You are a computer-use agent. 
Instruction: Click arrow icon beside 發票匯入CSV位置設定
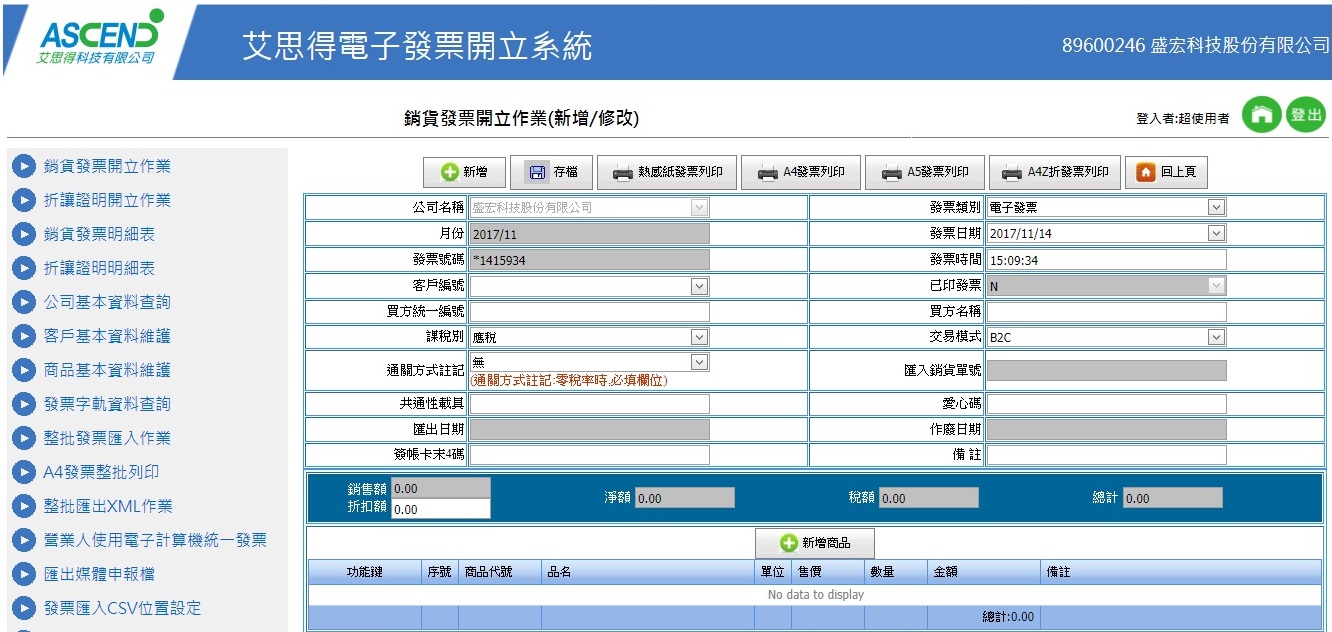23,608
